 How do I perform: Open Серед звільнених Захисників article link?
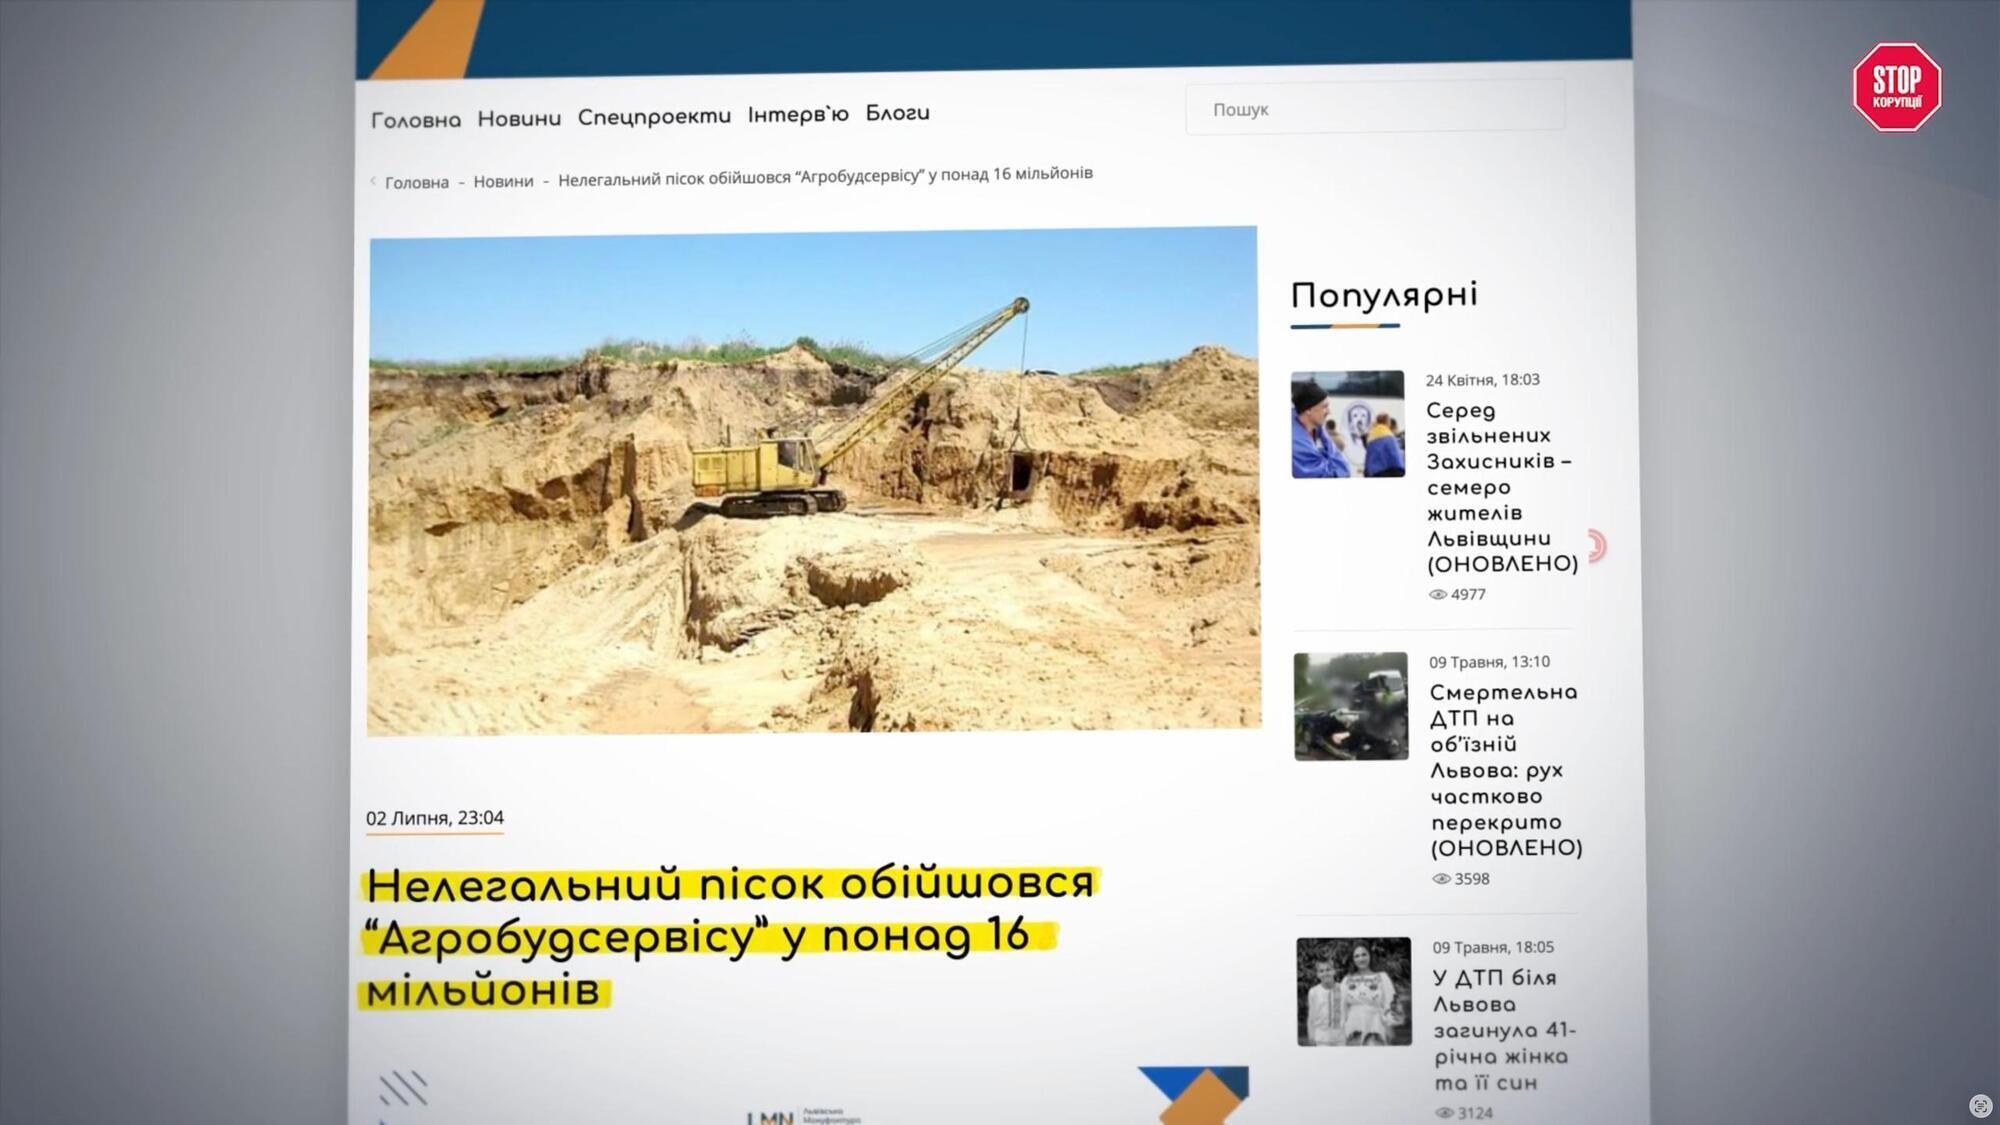click(1501, 487)
